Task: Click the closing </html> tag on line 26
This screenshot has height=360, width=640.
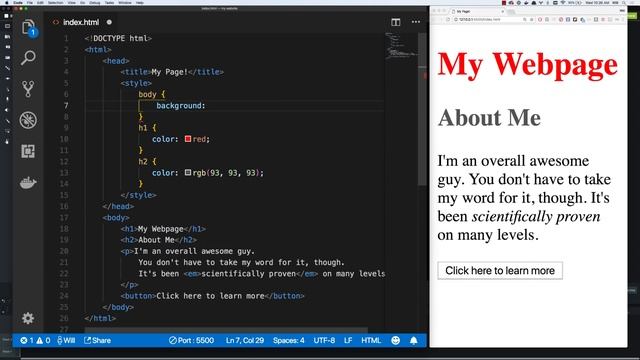Action: tap(100, 318)
